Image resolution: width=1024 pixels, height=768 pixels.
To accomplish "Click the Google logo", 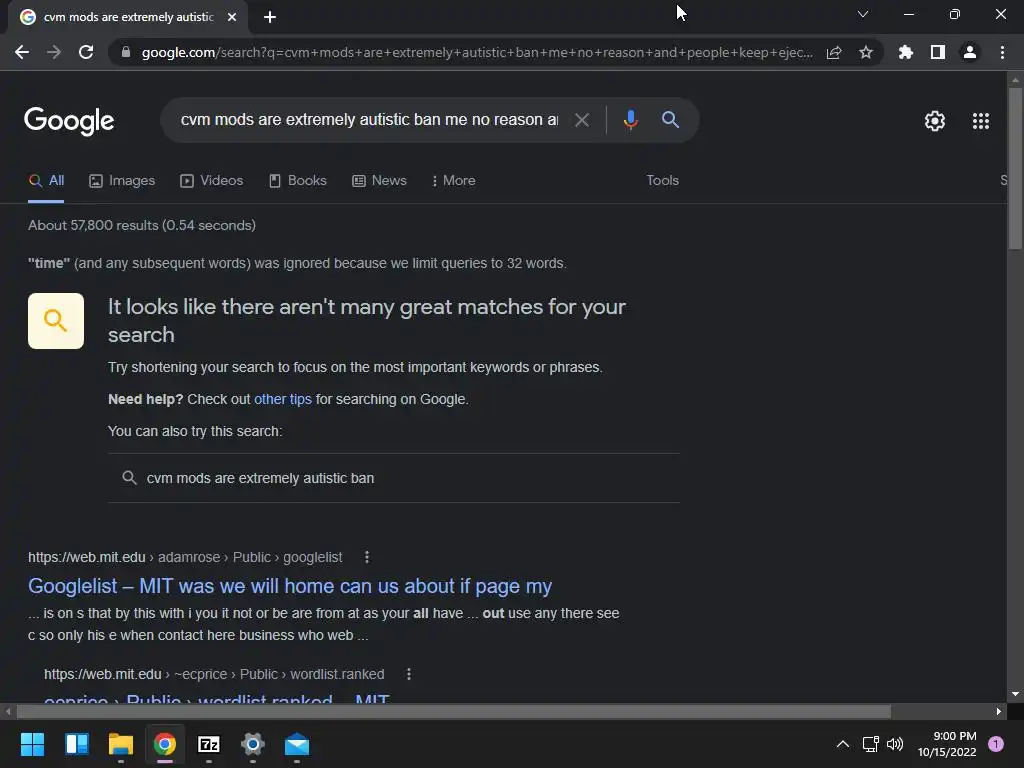I will pos(69,121).
